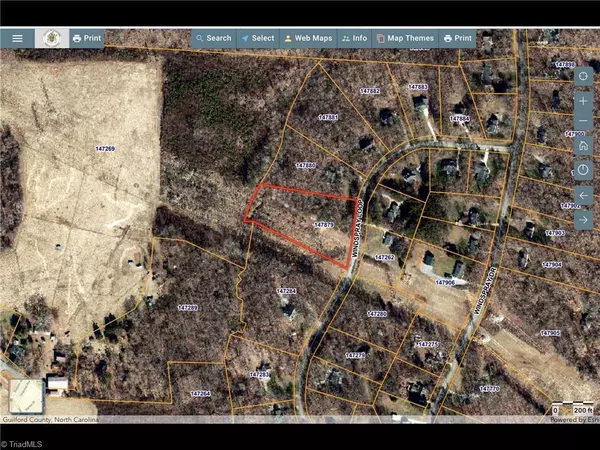
Task: Click parcel label 147906
Action: coord(445,282)
